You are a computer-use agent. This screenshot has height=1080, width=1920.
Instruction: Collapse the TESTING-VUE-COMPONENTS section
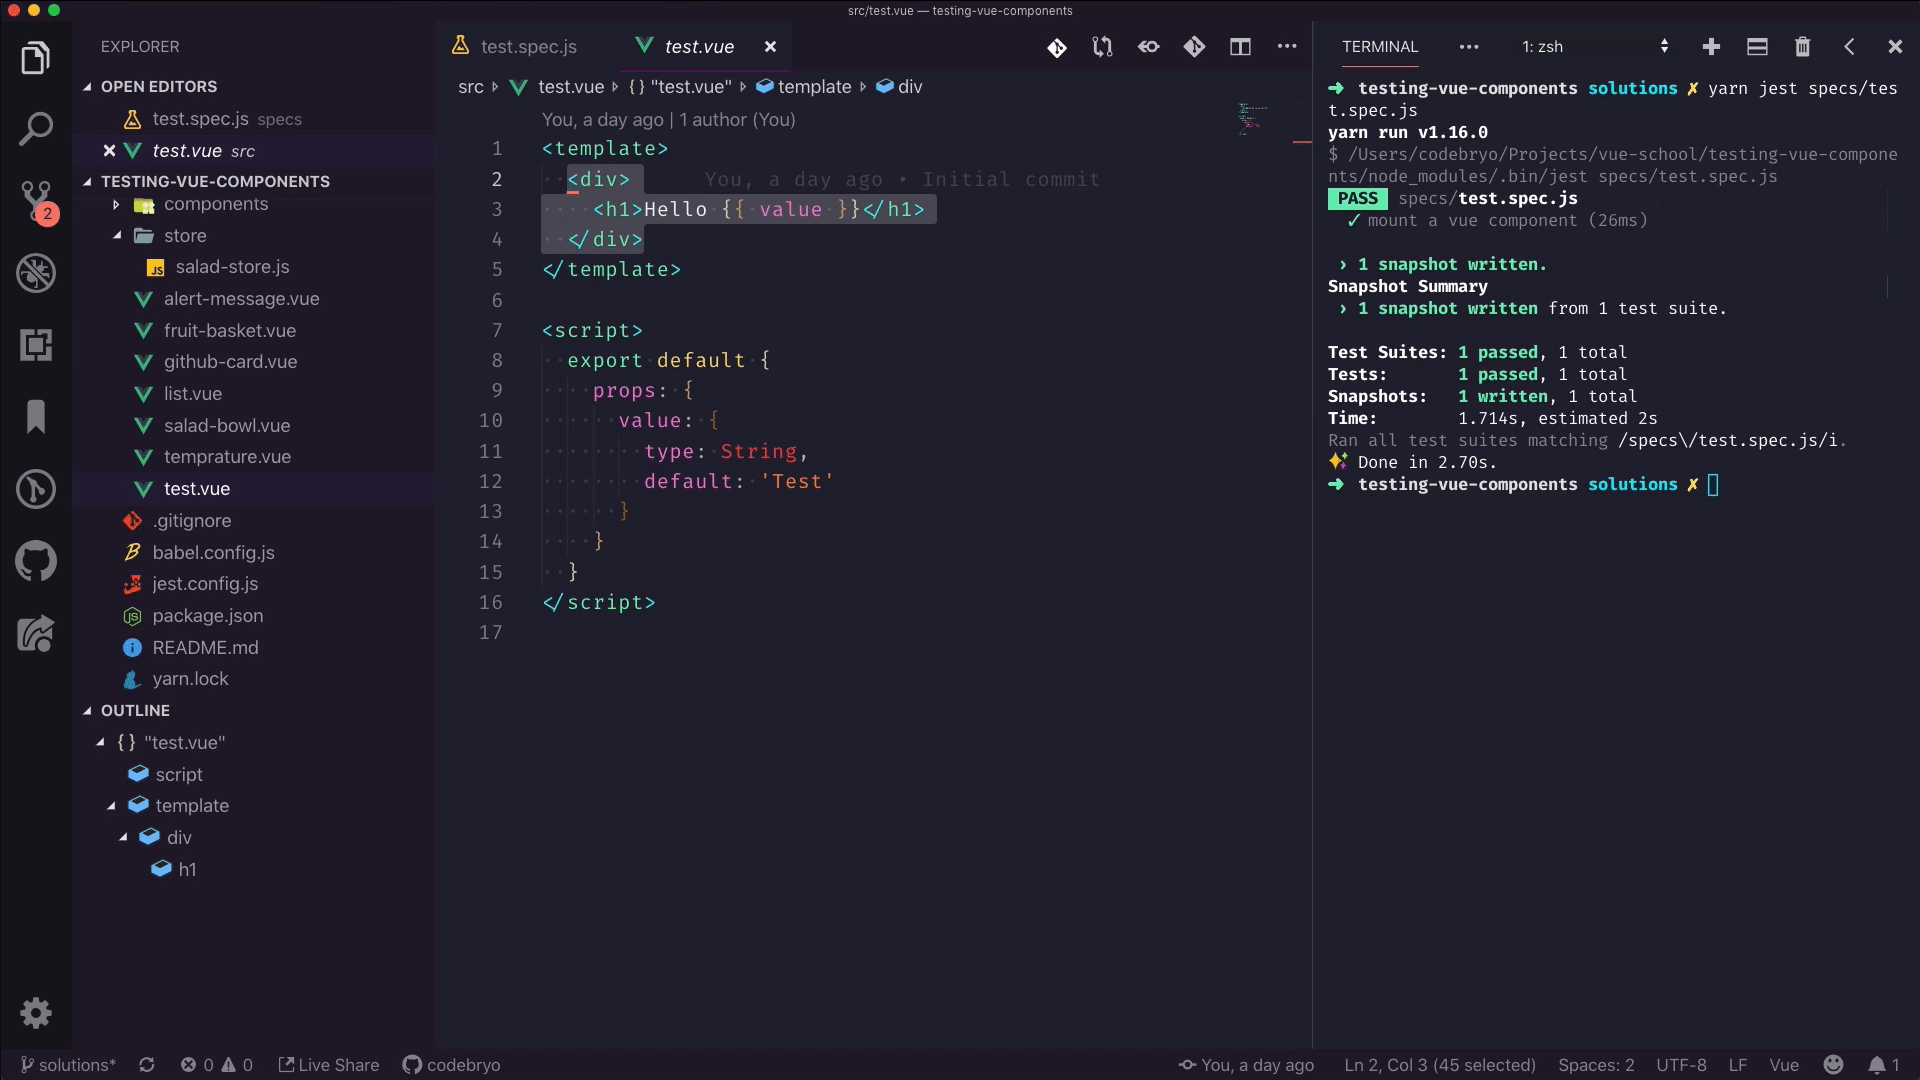[214, 181]
